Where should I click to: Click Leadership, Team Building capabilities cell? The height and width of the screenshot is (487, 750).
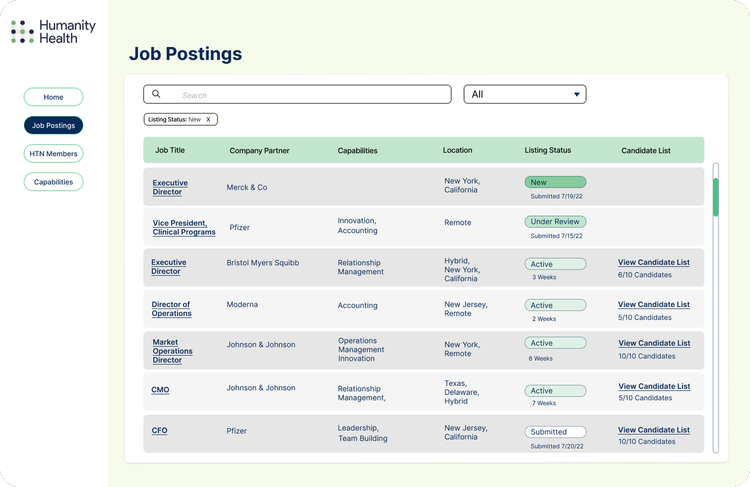click(x=362, y=433)
